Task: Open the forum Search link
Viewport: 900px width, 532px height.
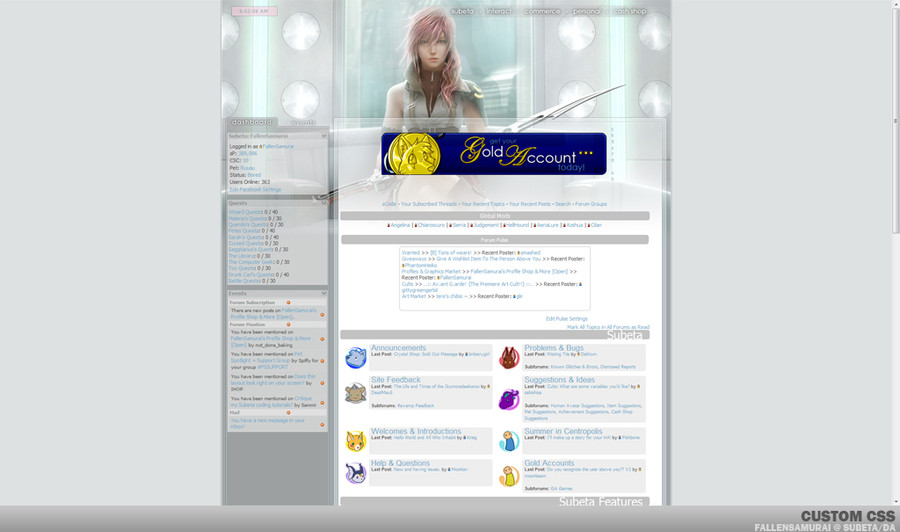Action: [562, 204]
